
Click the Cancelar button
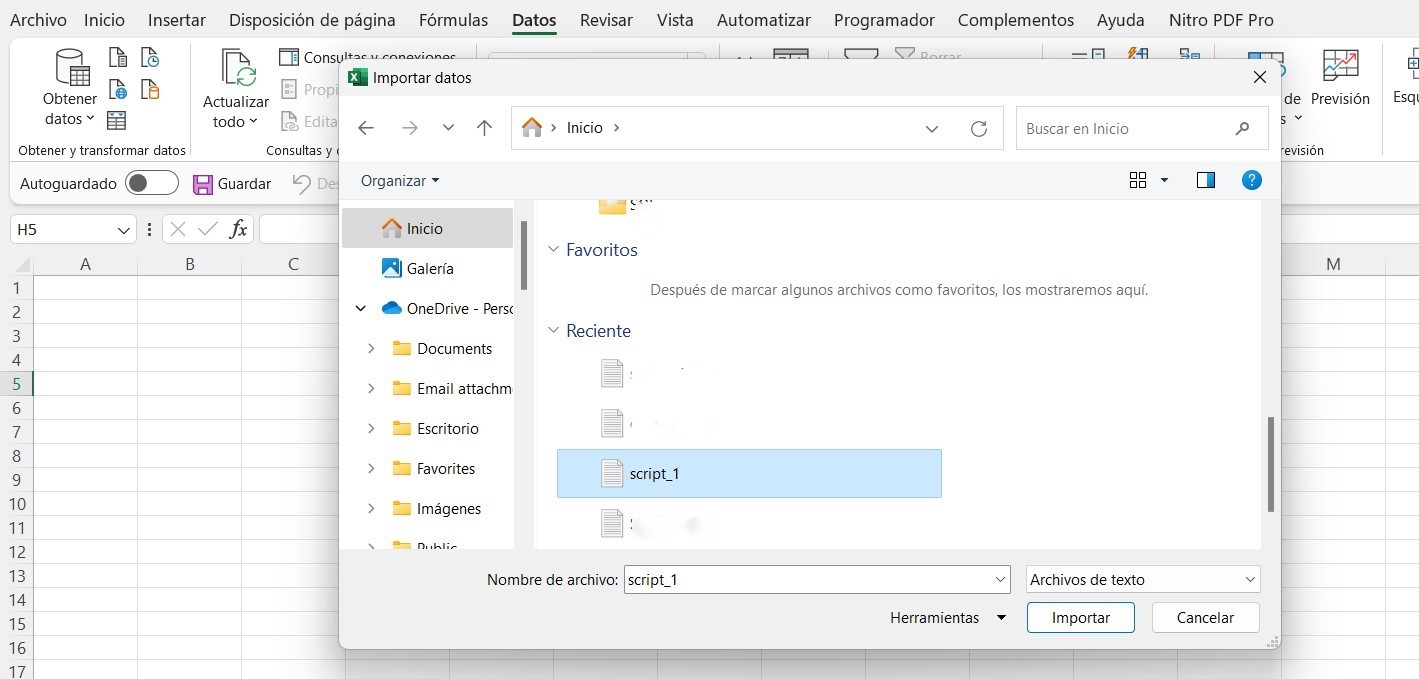1205,618
